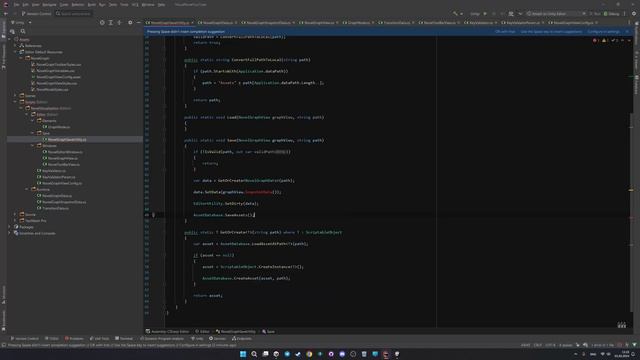The height and width of the screenshot is (360, 640).
Task: Click Expand All icon in Explorer header
Action: coord(111,22)
